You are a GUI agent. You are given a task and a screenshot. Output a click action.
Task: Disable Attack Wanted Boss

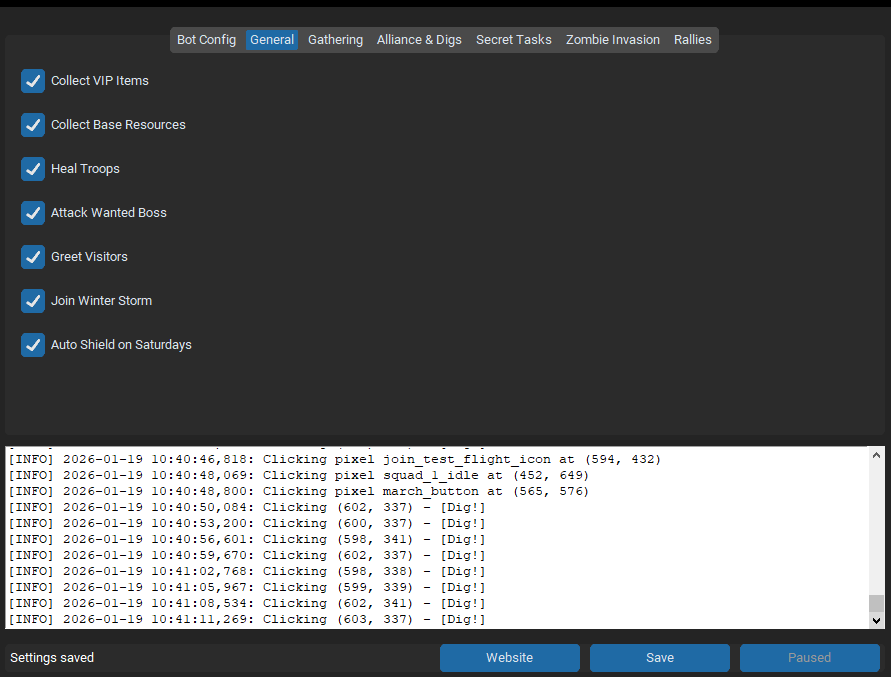click(x=33, y=213)
